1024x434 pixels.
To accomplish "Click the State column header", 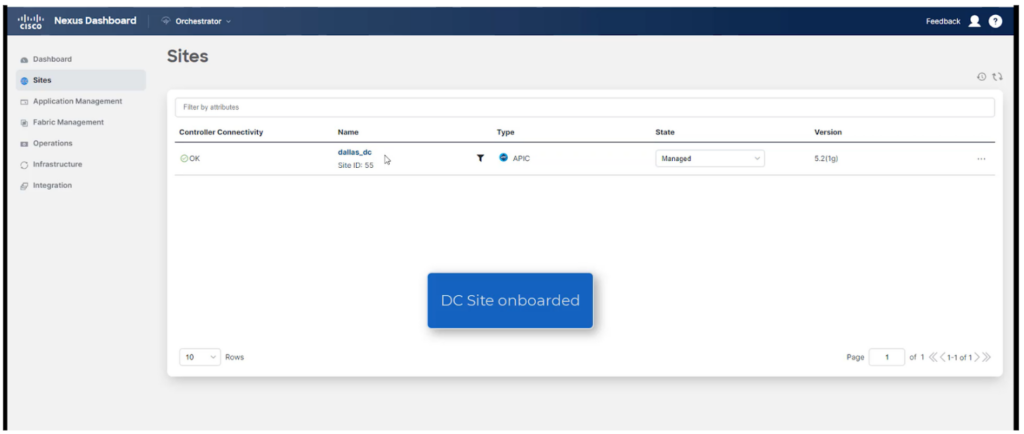I will [665, 132].
